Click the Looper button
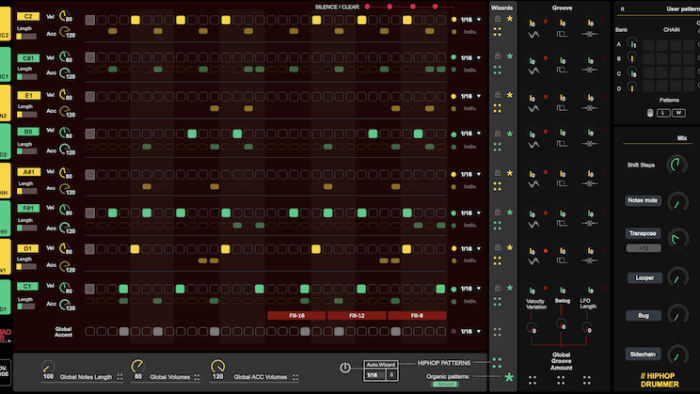 point(644,278)
